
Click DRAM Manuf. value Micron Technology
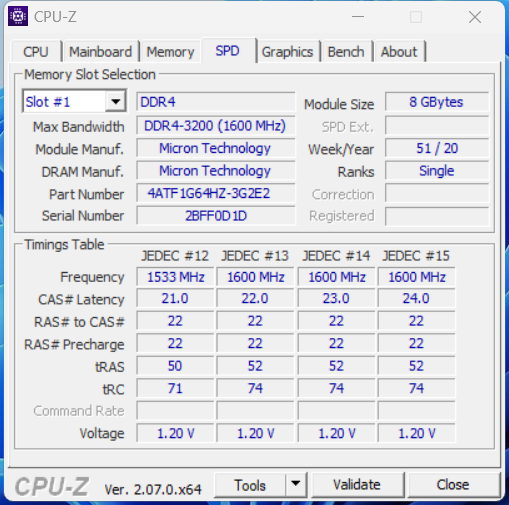(x=216, y=171)
